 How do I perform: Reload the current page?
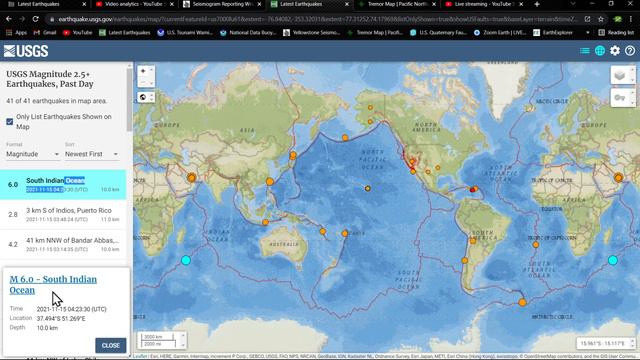(x=36, y=19)
